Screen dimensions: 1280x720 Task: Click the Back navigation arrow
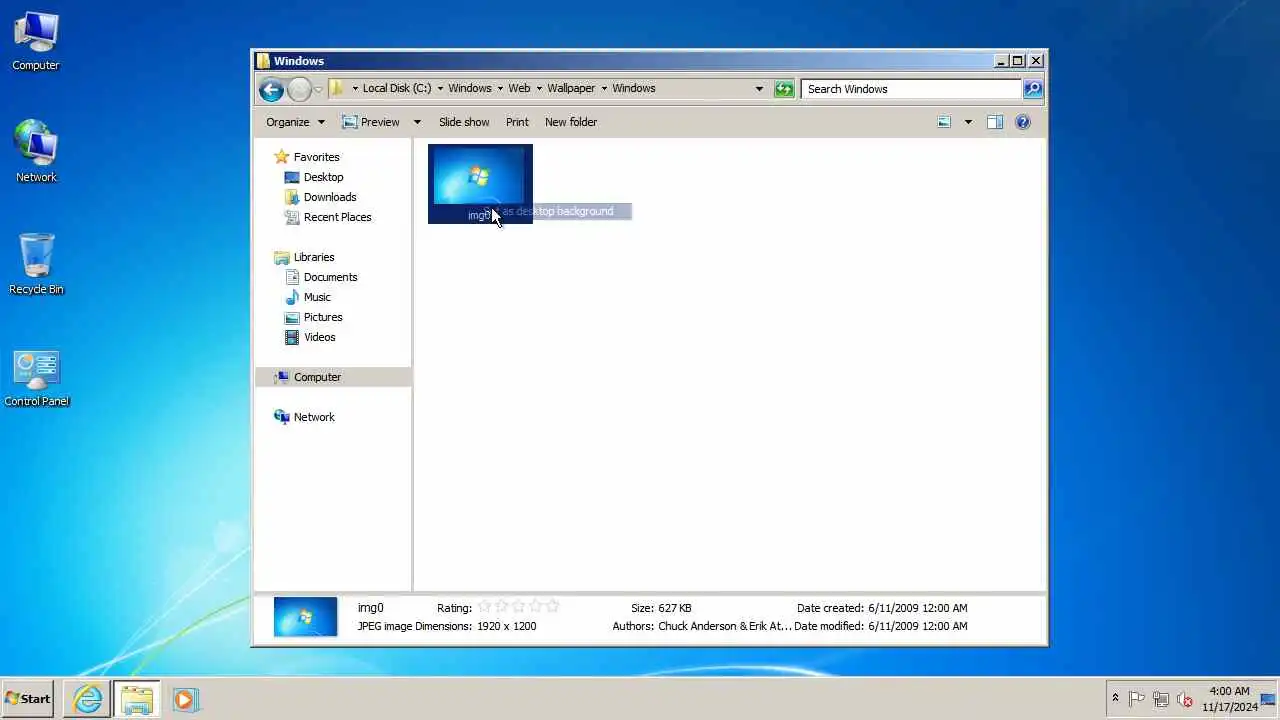(271, 89)
